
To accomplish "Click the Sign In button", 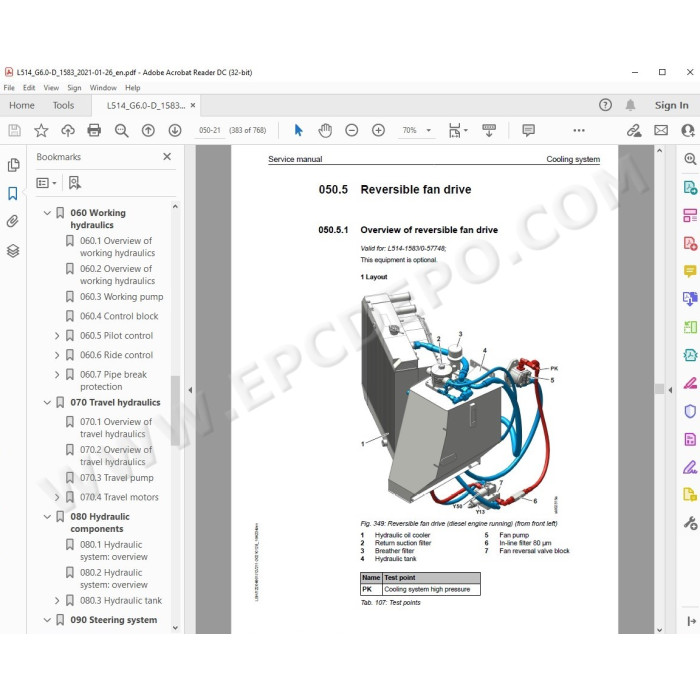I will pyautogui.click(x=671, y=105).
